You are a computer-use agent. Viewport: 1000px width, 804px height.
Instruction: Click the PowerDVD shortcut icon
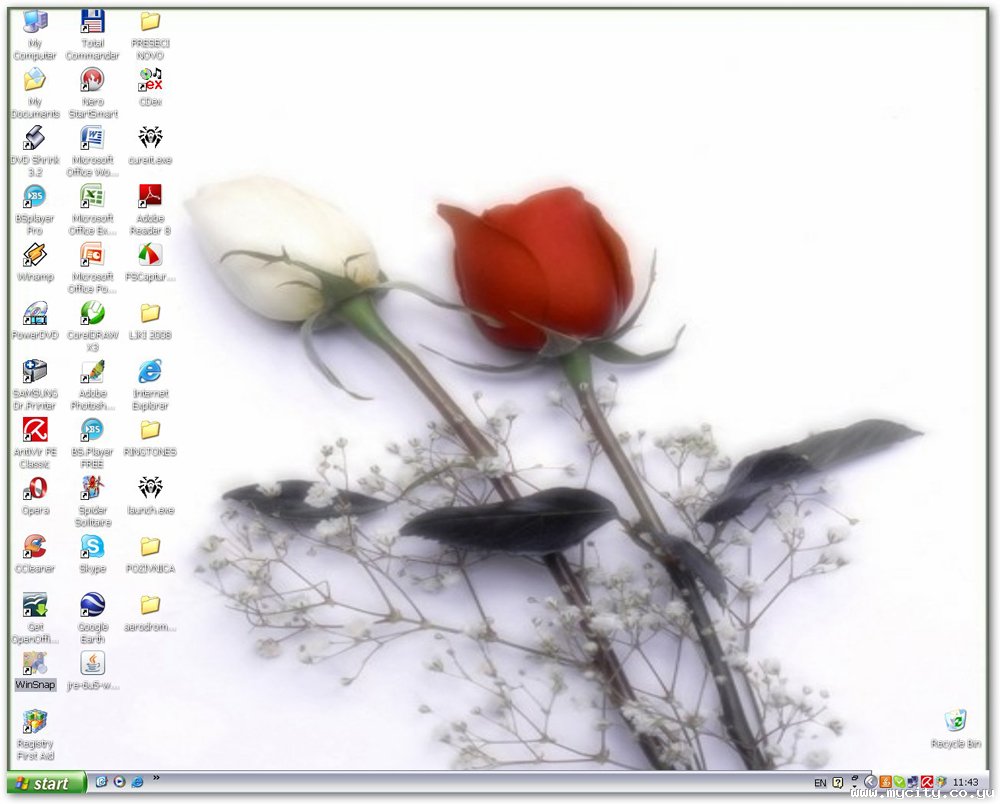tap(35, 321)
